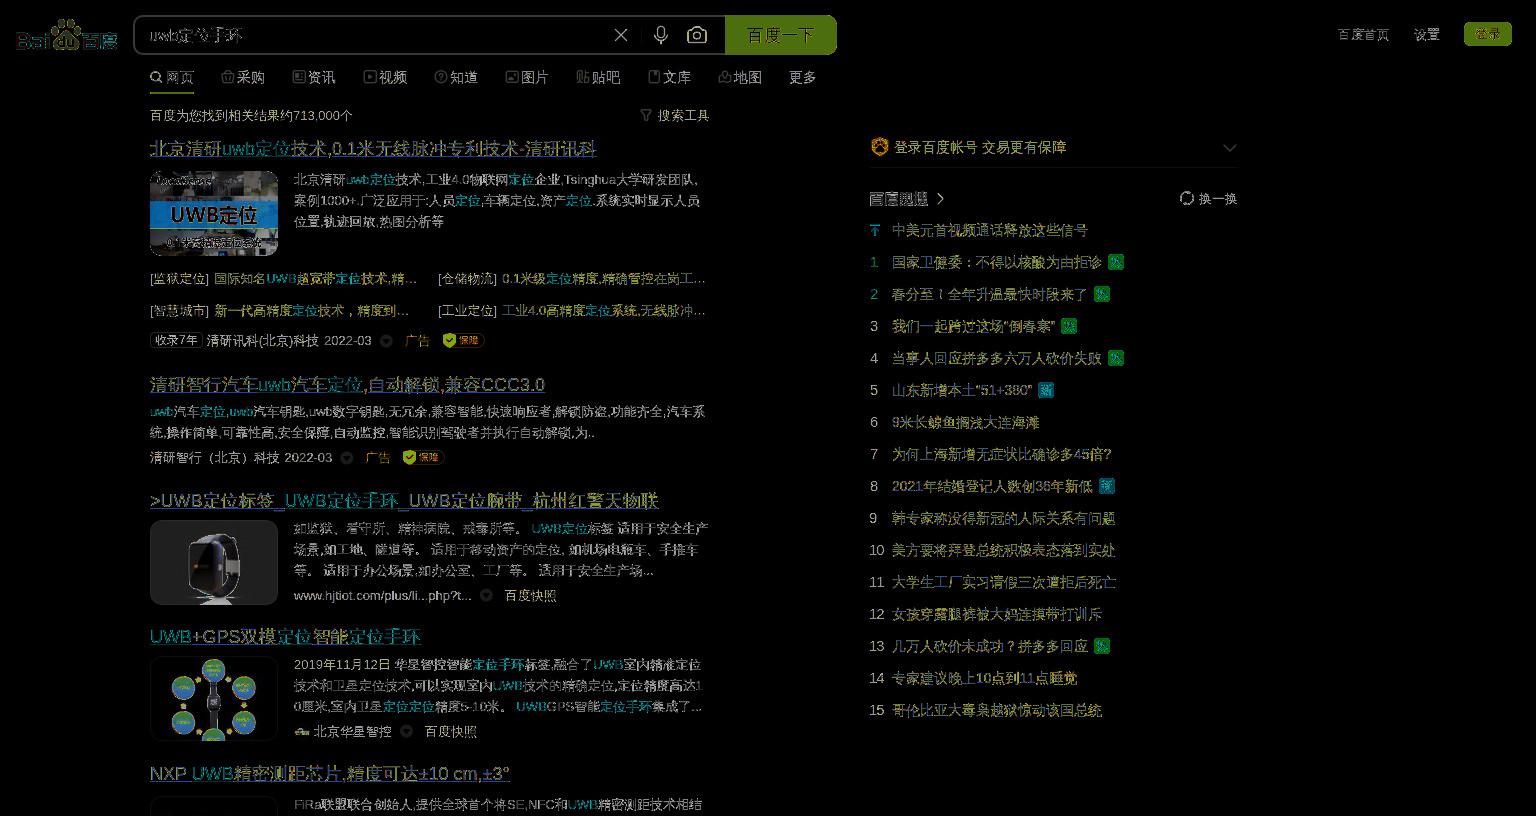Start voice search with the microphone icon
The image size is (1536, 816).
click(x=661, y=35)
